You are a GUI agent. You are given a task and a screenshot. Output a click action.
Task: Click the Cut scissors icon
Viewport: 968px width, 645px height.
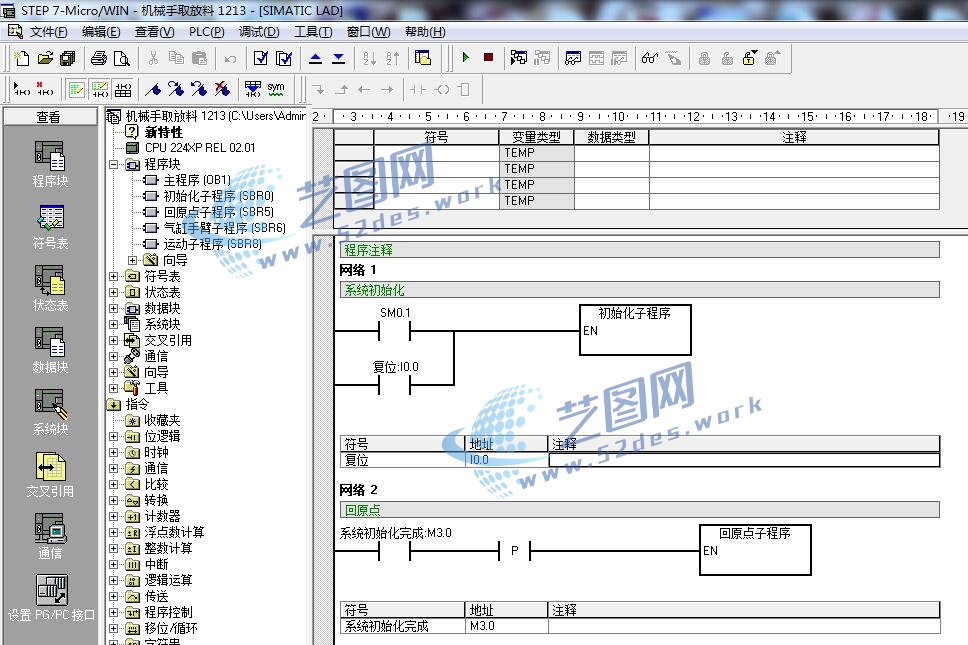tap(153, 59)
